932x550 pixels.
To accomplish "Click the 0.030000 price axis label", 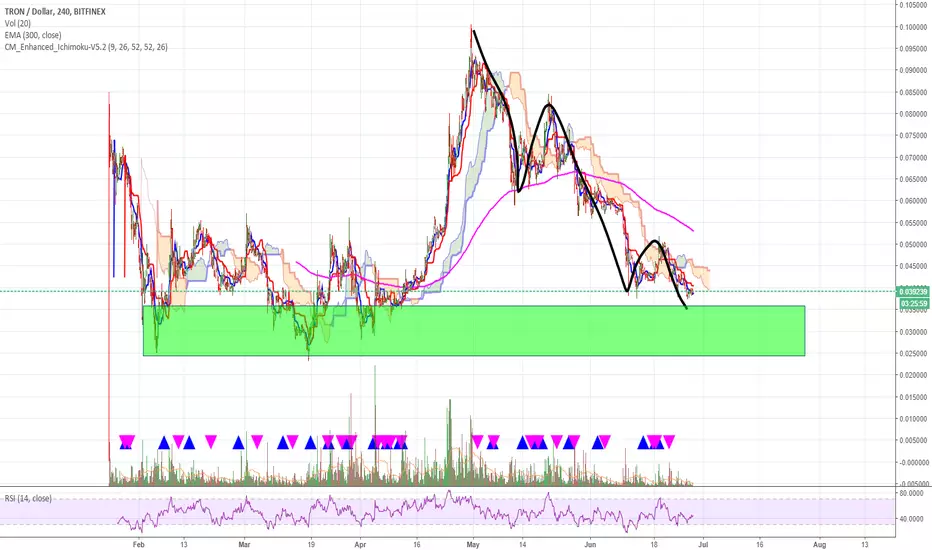I will (x=913, y=332).
